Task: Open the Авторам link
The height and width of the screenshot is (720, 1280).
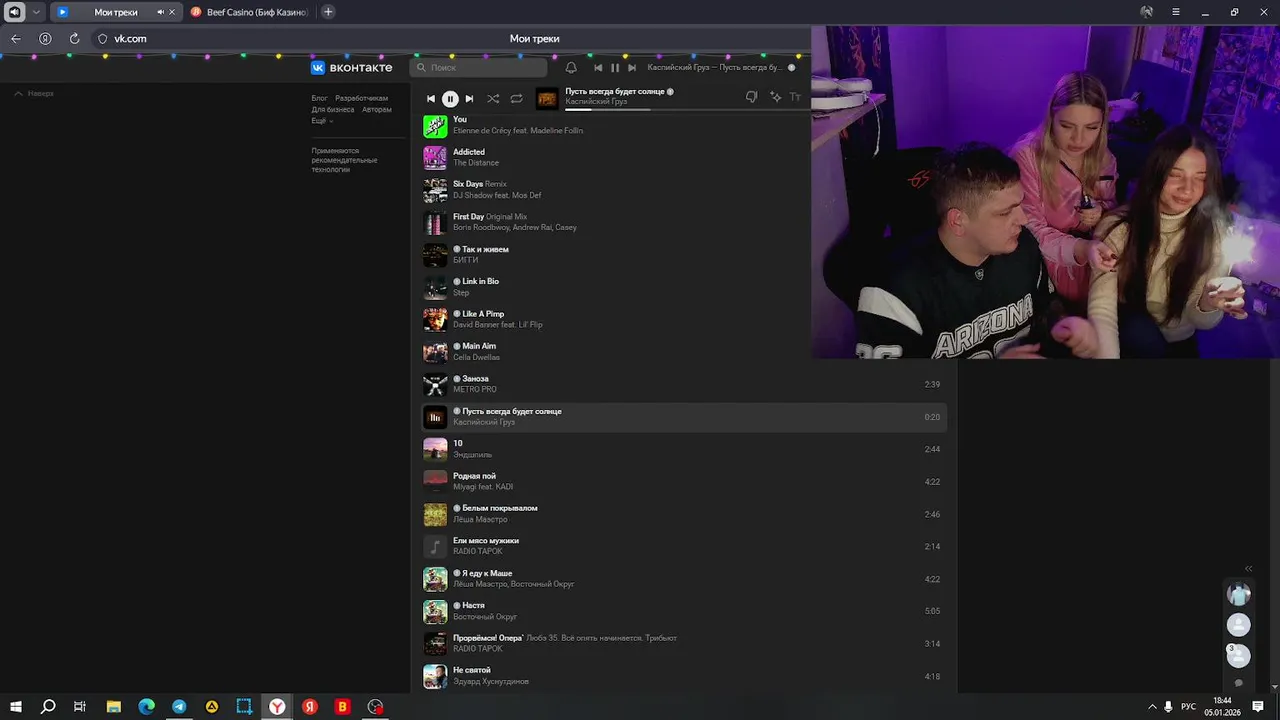Action: tap(377, 109)
